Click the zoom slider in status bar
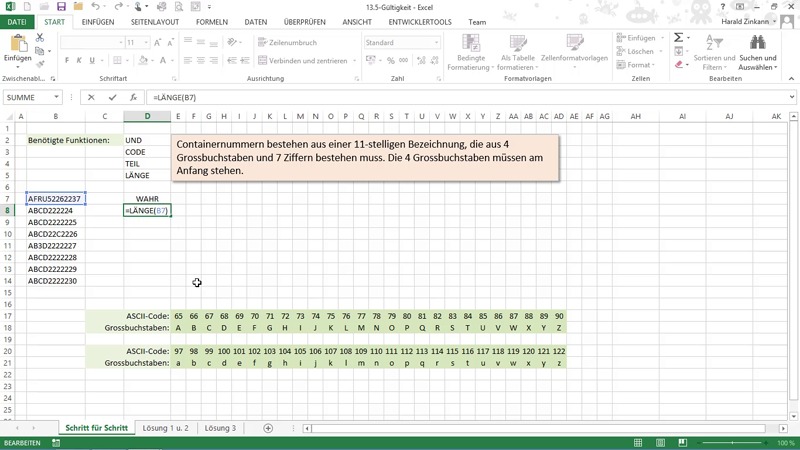800x450 pixels. click(x=733, y=443)
